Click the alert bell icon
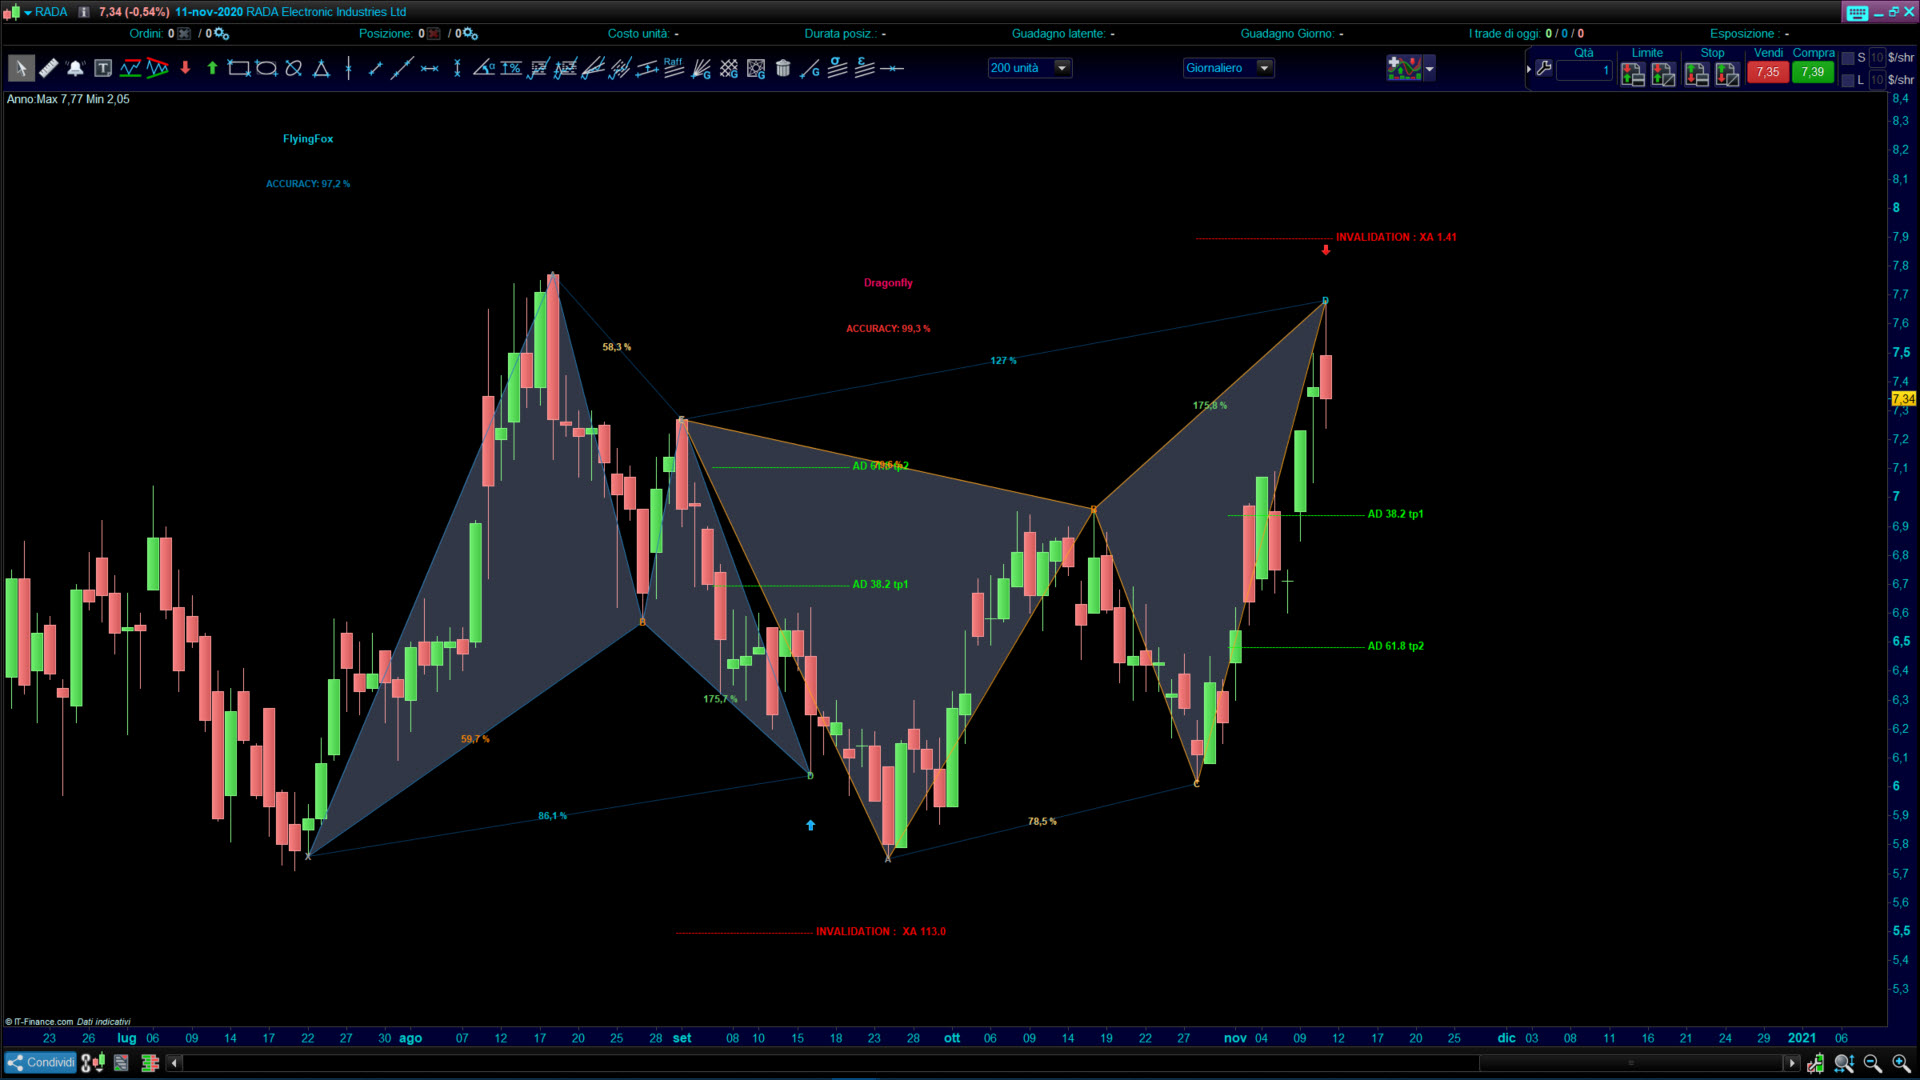1920x1080 pixels. pos(75,69)
